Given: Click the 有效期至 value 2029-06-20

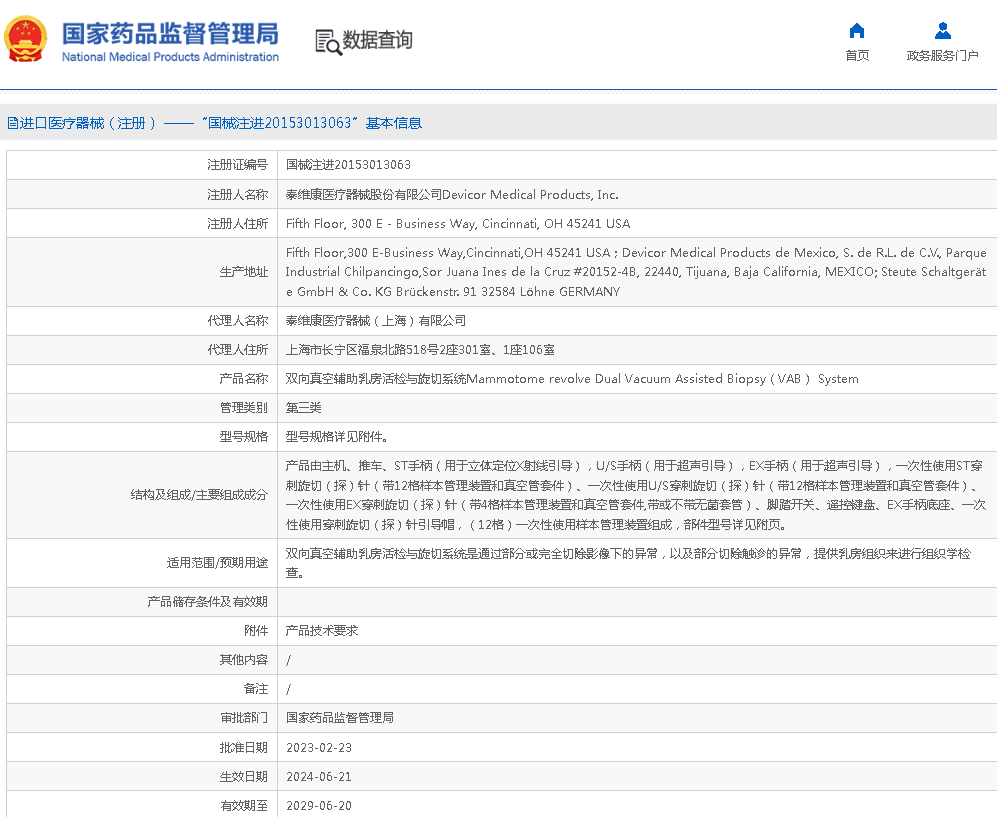Looking at the screenshot, I should (319, 806).
